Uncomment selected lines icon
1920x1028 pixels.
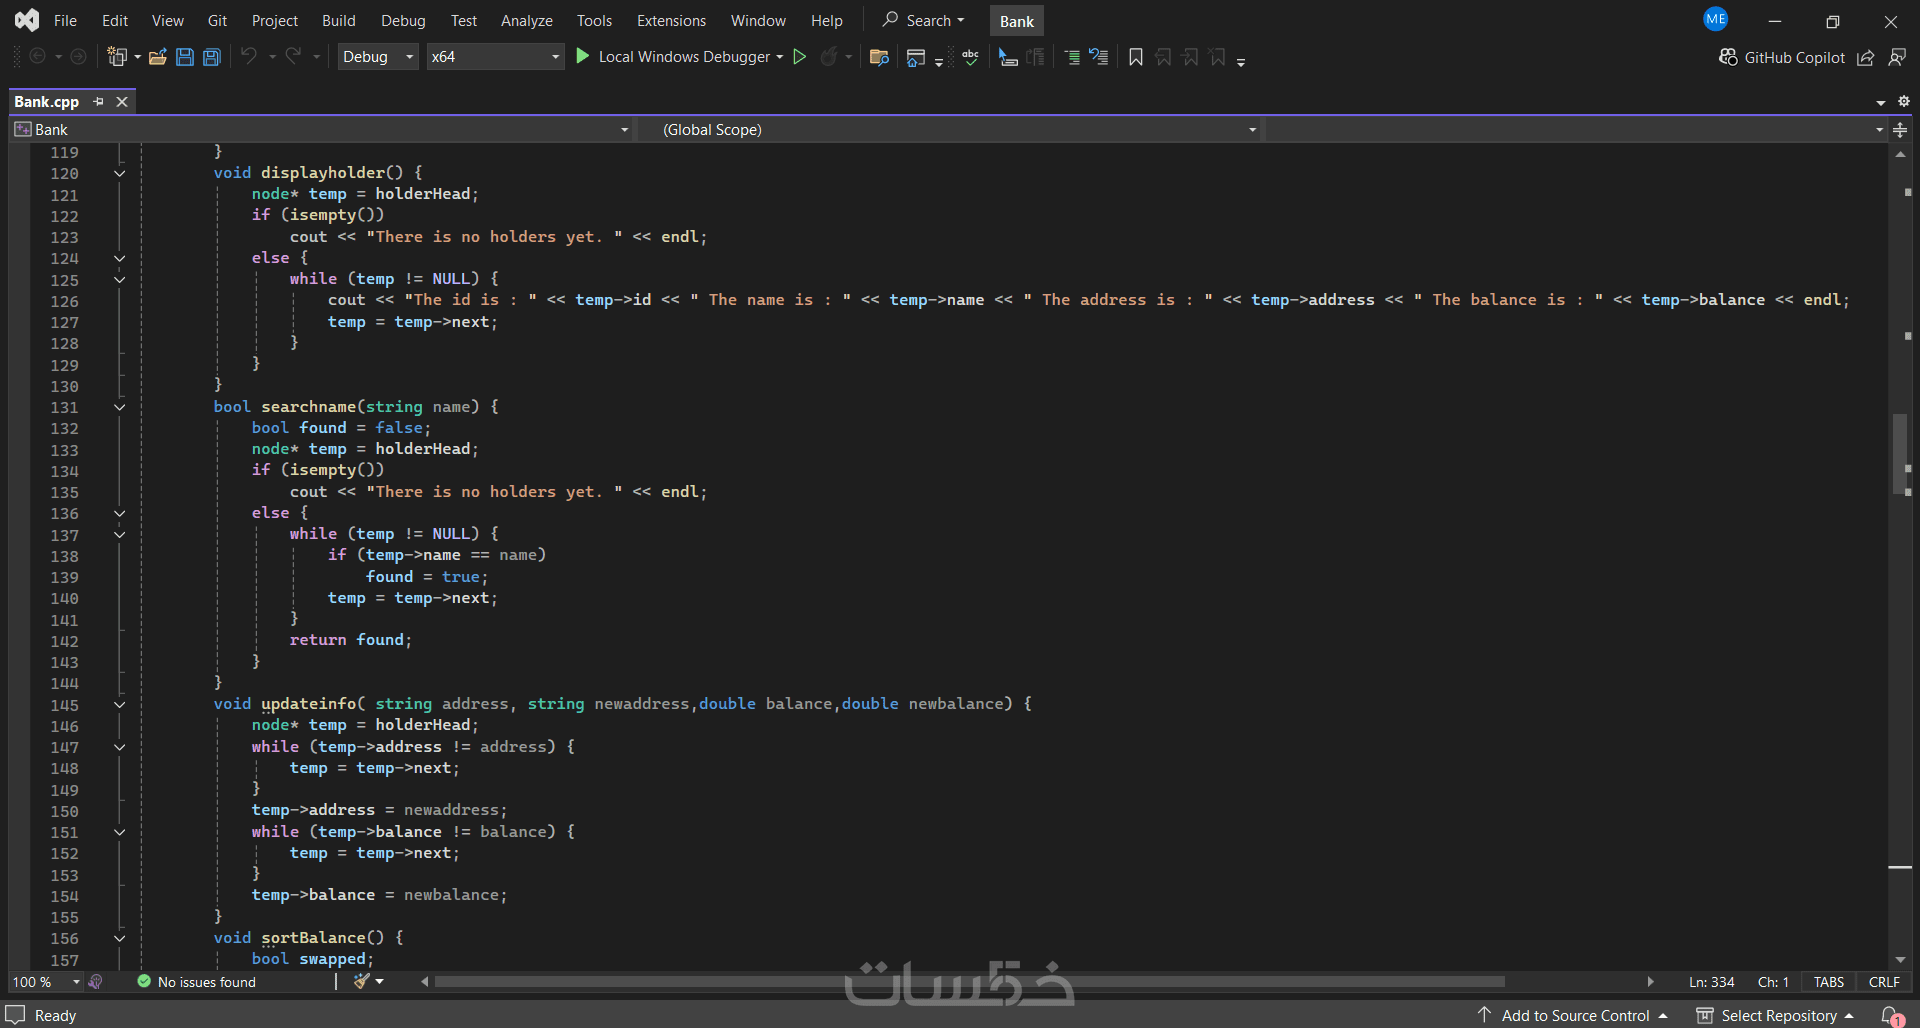coord(1099,57)
